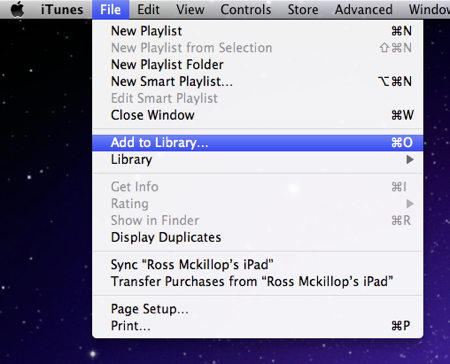
Task: Open the Store menu
Action: click(303, 9)
